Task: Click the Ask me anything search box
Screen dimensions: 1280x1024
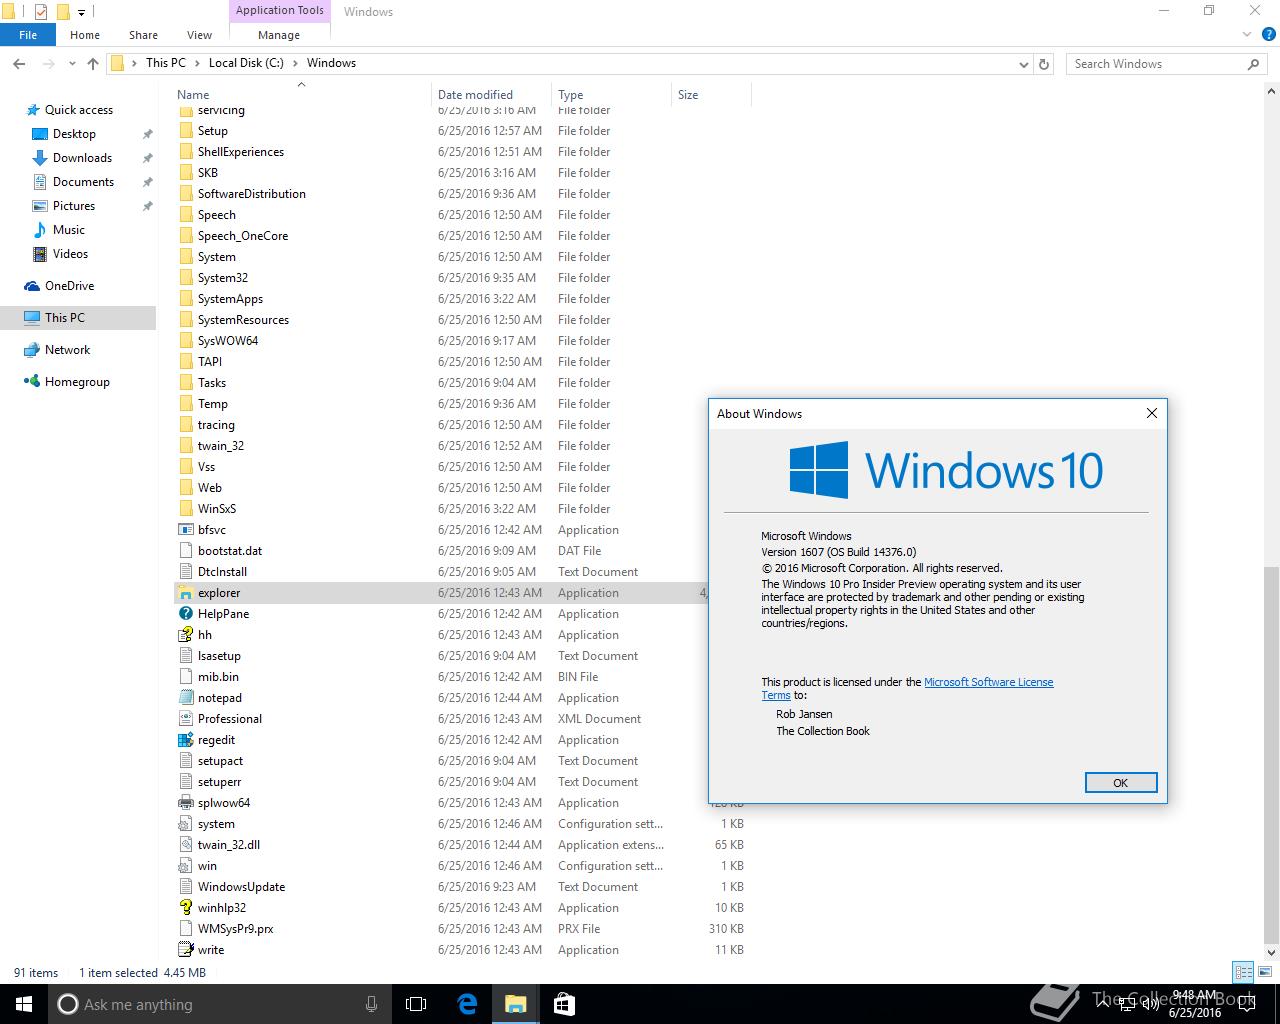Action: (x=220, y=1004)
